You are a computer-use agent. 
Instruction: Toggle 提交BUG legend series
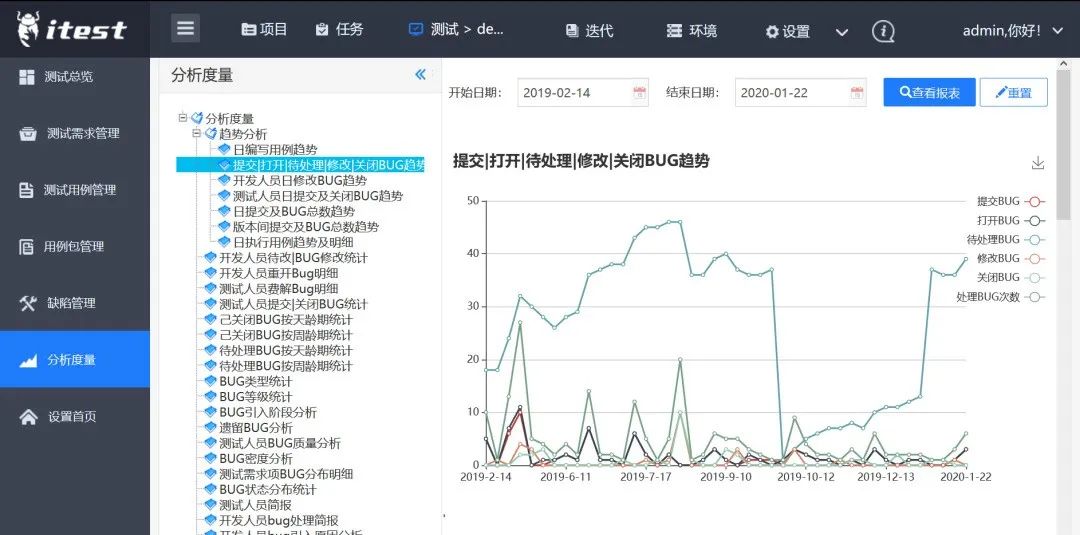pyautogui.click(x=1010, y=201)
